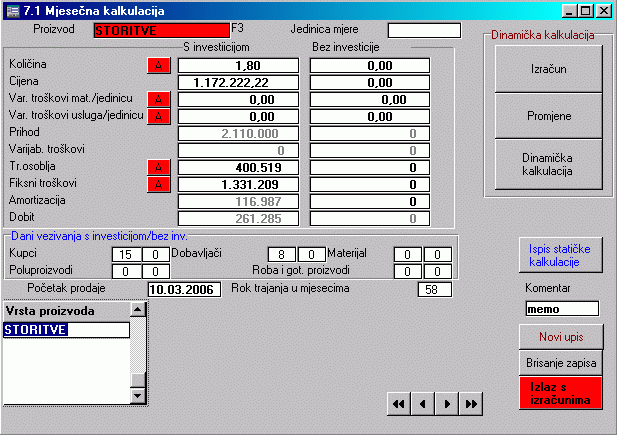Image resolution: width=617 pixels, height=435 pixels.
Task: Edit second Materijal days field
Action: [438, 255]
